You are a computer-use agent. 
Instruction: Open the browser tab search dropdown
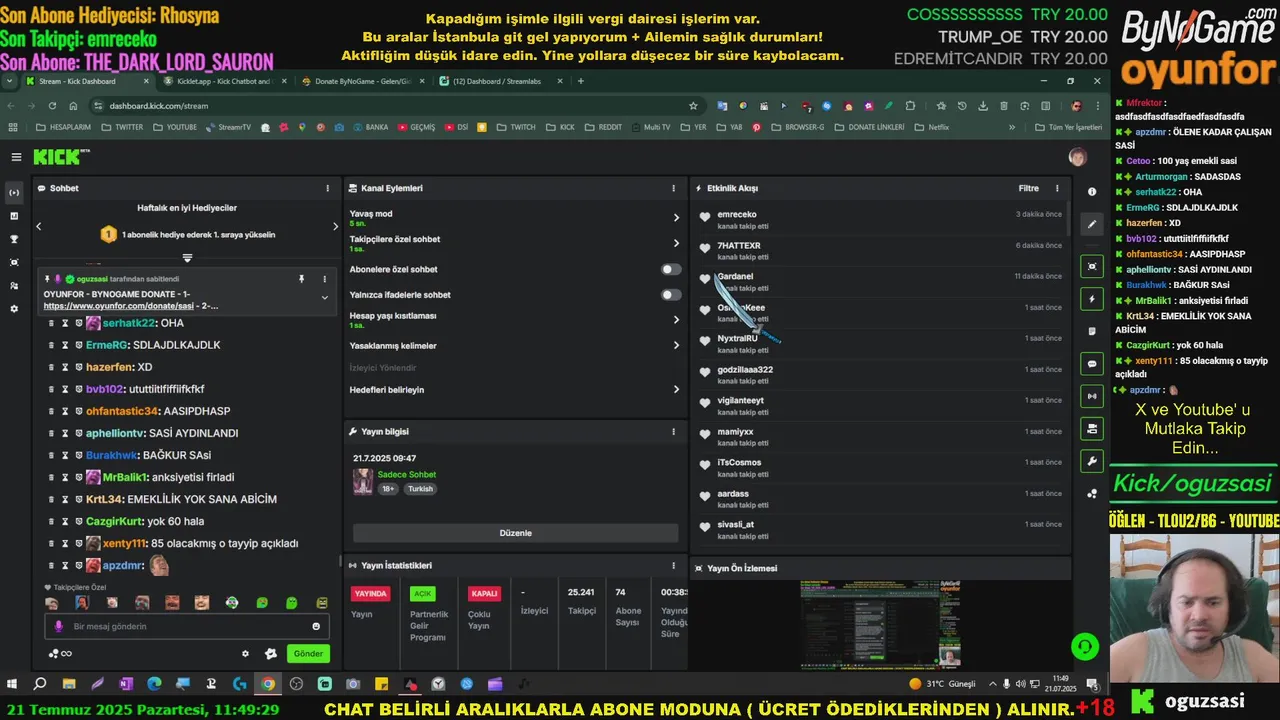(9, 81)
